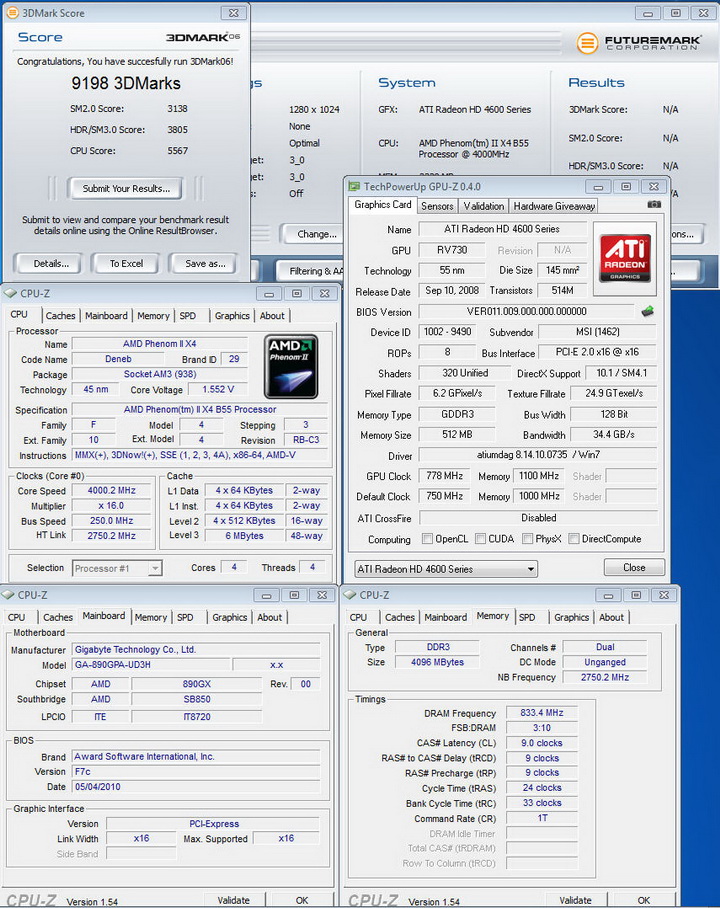This screenshot has height=908, width=720.
Task: Click the Core Speed 4000.2 MHz value
Action: pyautogui.click(x=111, y=490)
